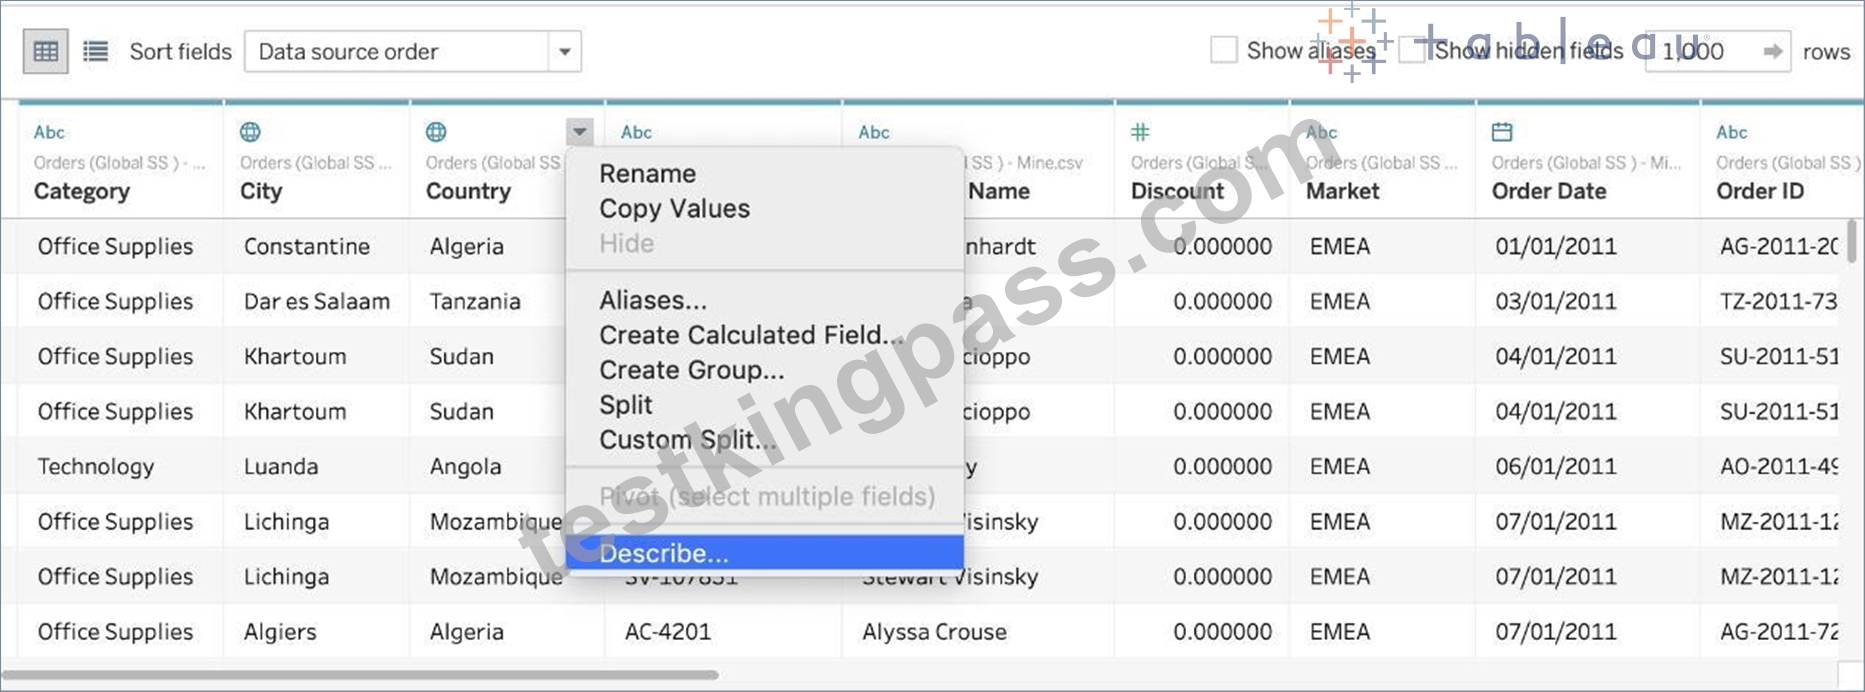This screenshot has height=692, width=1865.
Task: Click the Category Abc data type icon
Action: (49, 132)
